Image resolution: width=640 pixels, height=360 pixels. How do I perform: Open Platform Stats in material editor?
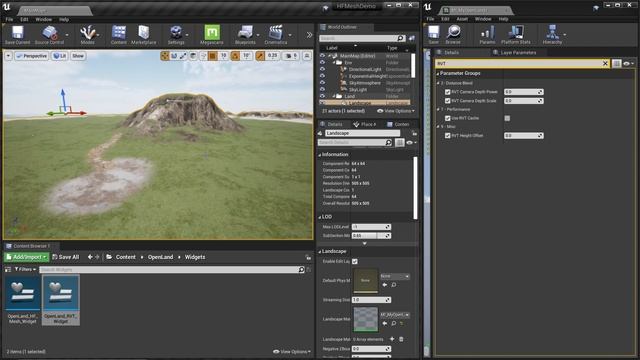(516, 35)
